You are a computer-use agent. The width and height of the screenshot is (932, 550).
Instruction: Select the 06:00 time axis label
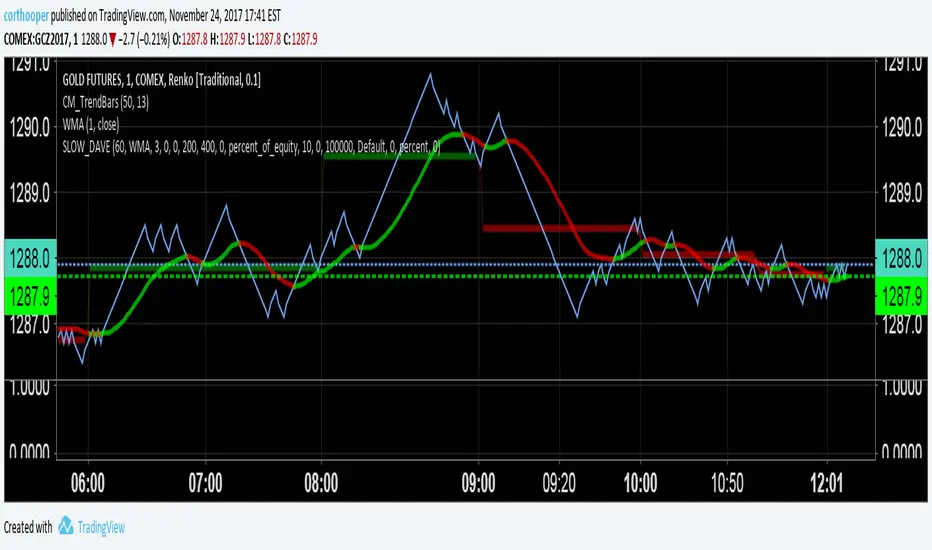88,483
